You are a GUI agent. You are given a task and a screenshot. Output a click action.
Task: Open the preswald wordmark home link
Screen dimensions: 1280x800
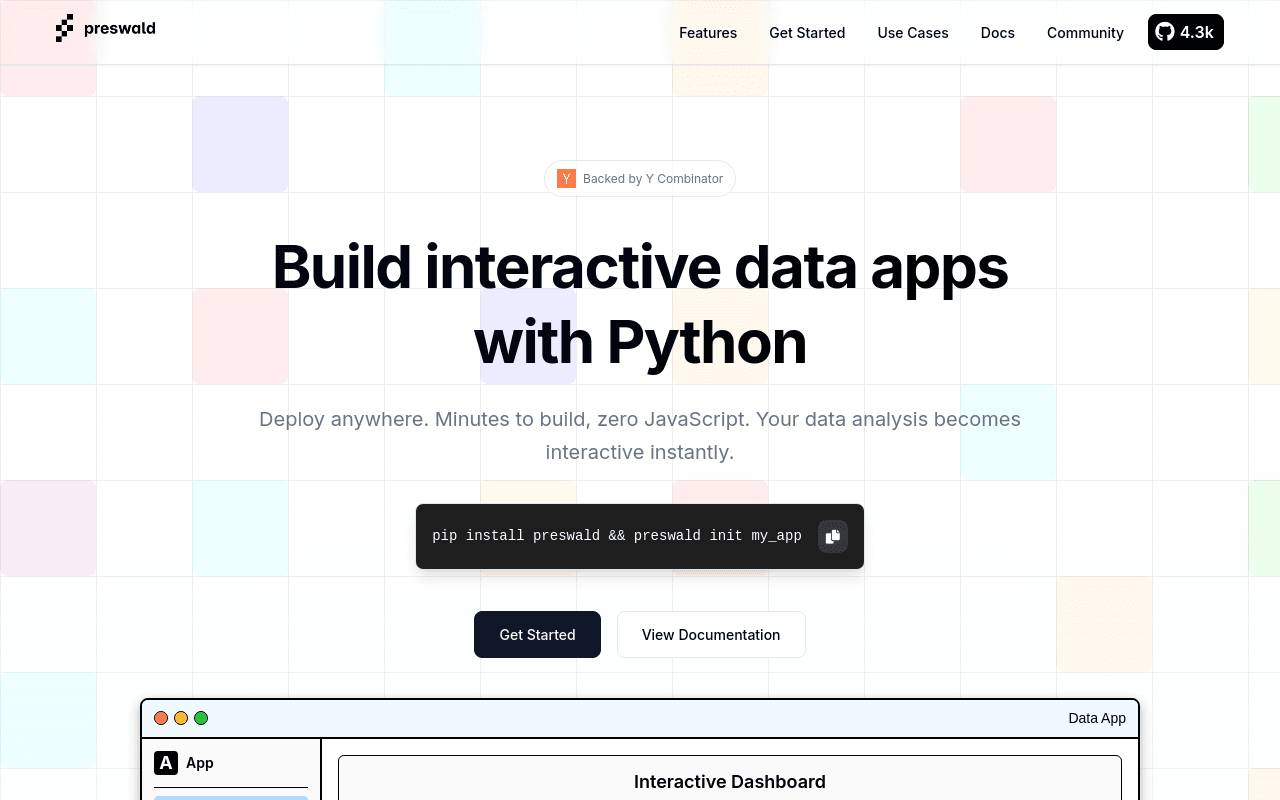[120, 29]
